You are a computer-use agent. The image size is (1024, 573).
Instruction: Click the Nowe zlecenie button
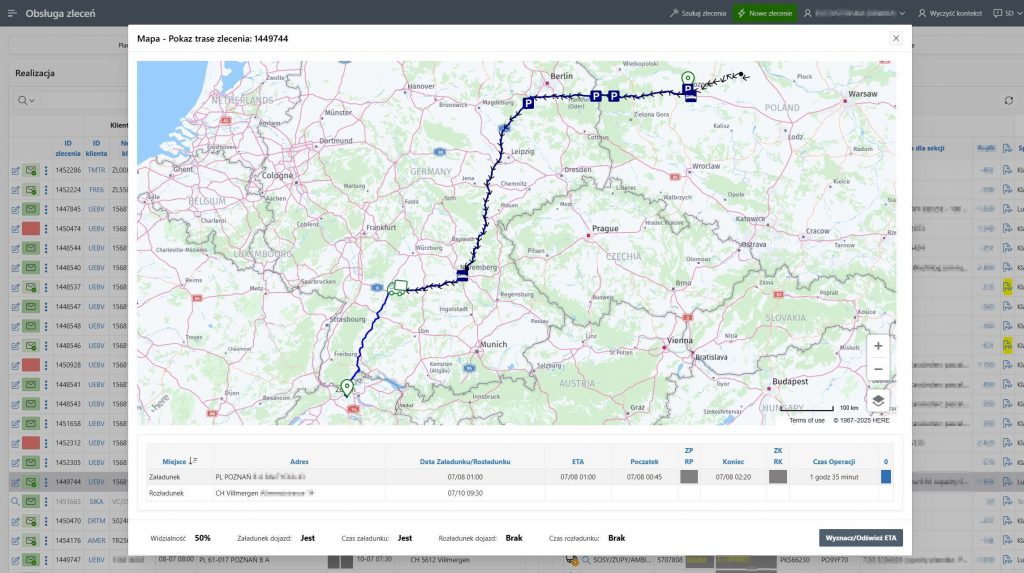[765, 13]
